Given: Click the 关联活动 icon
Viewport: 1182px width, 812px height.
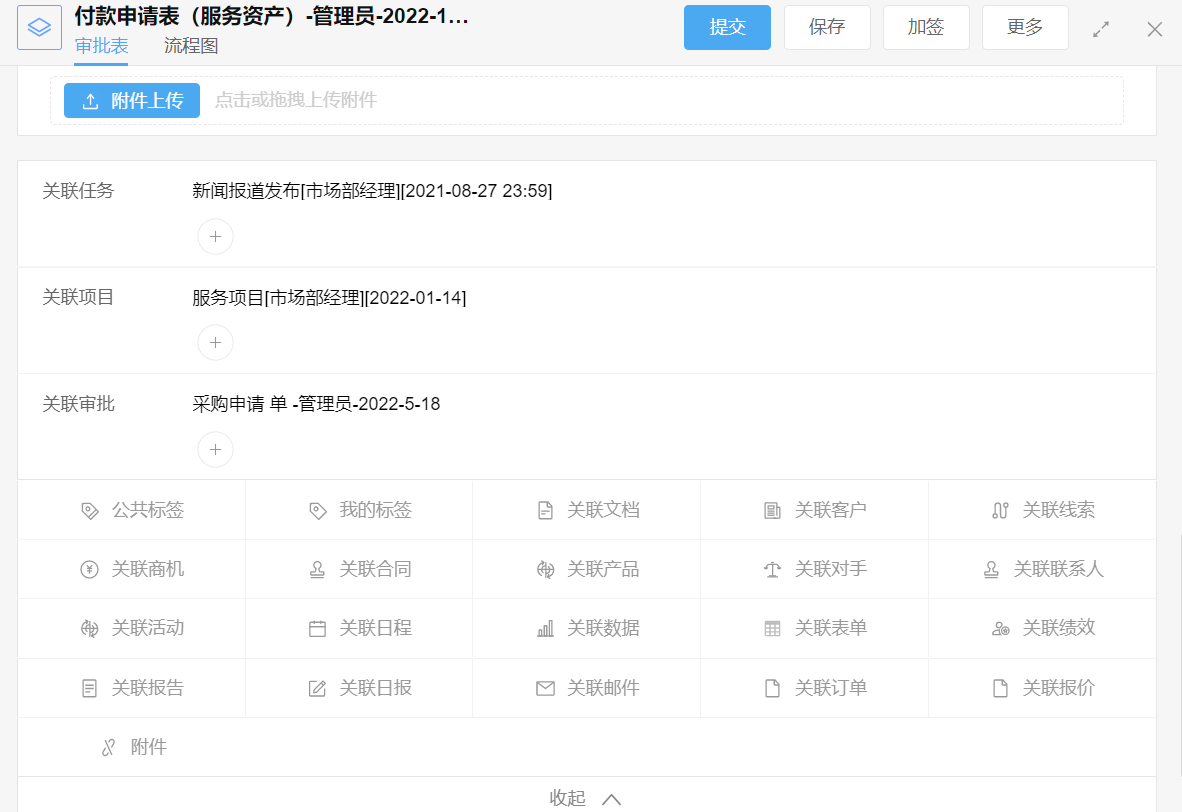Looking at the screenshot, I should coord(90,629).
